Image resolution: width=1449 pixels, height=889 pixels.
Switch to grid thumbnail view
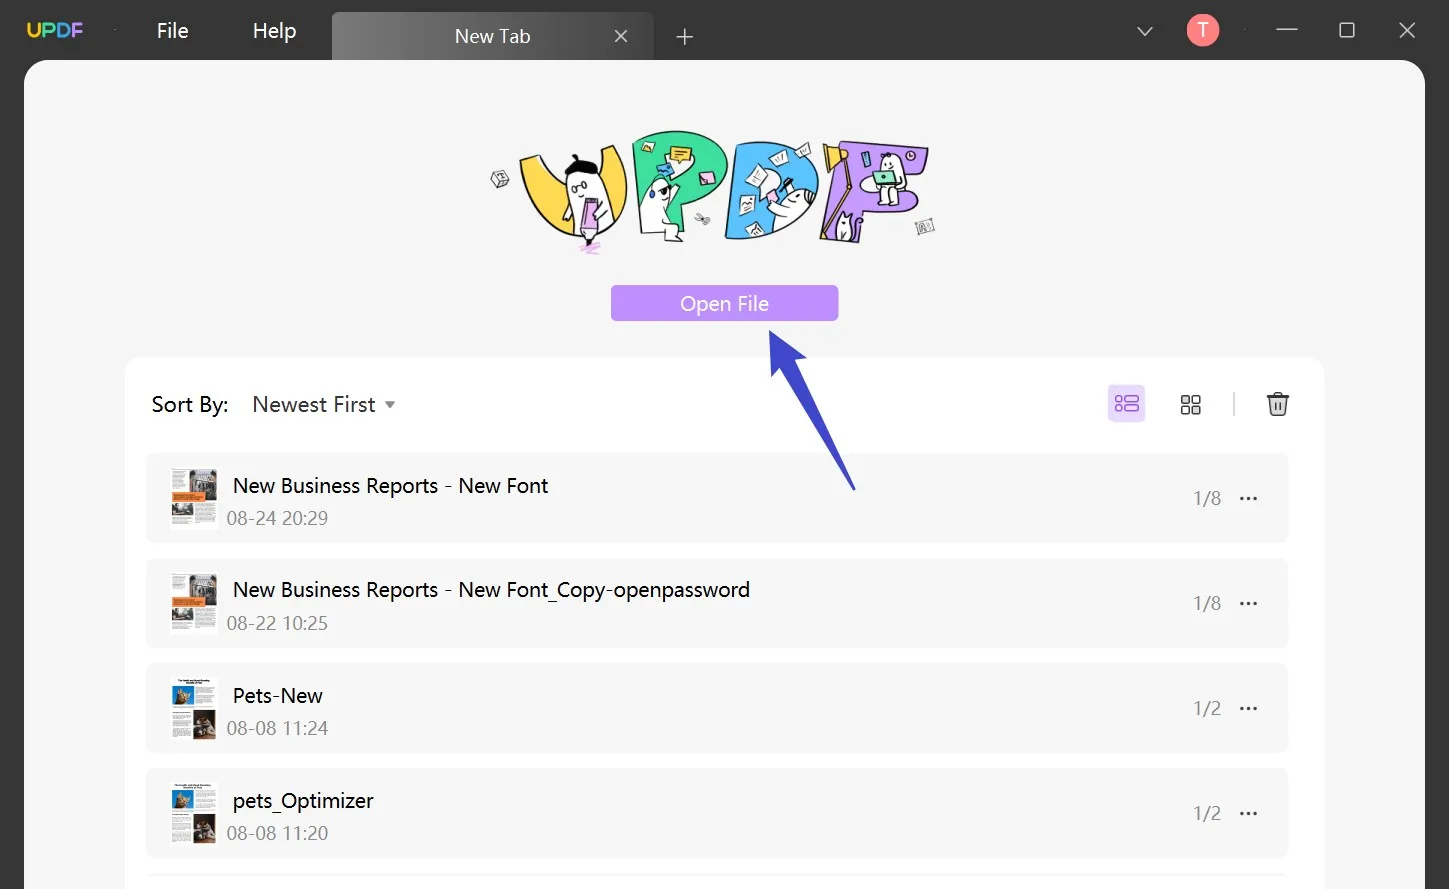(1190, 404)
